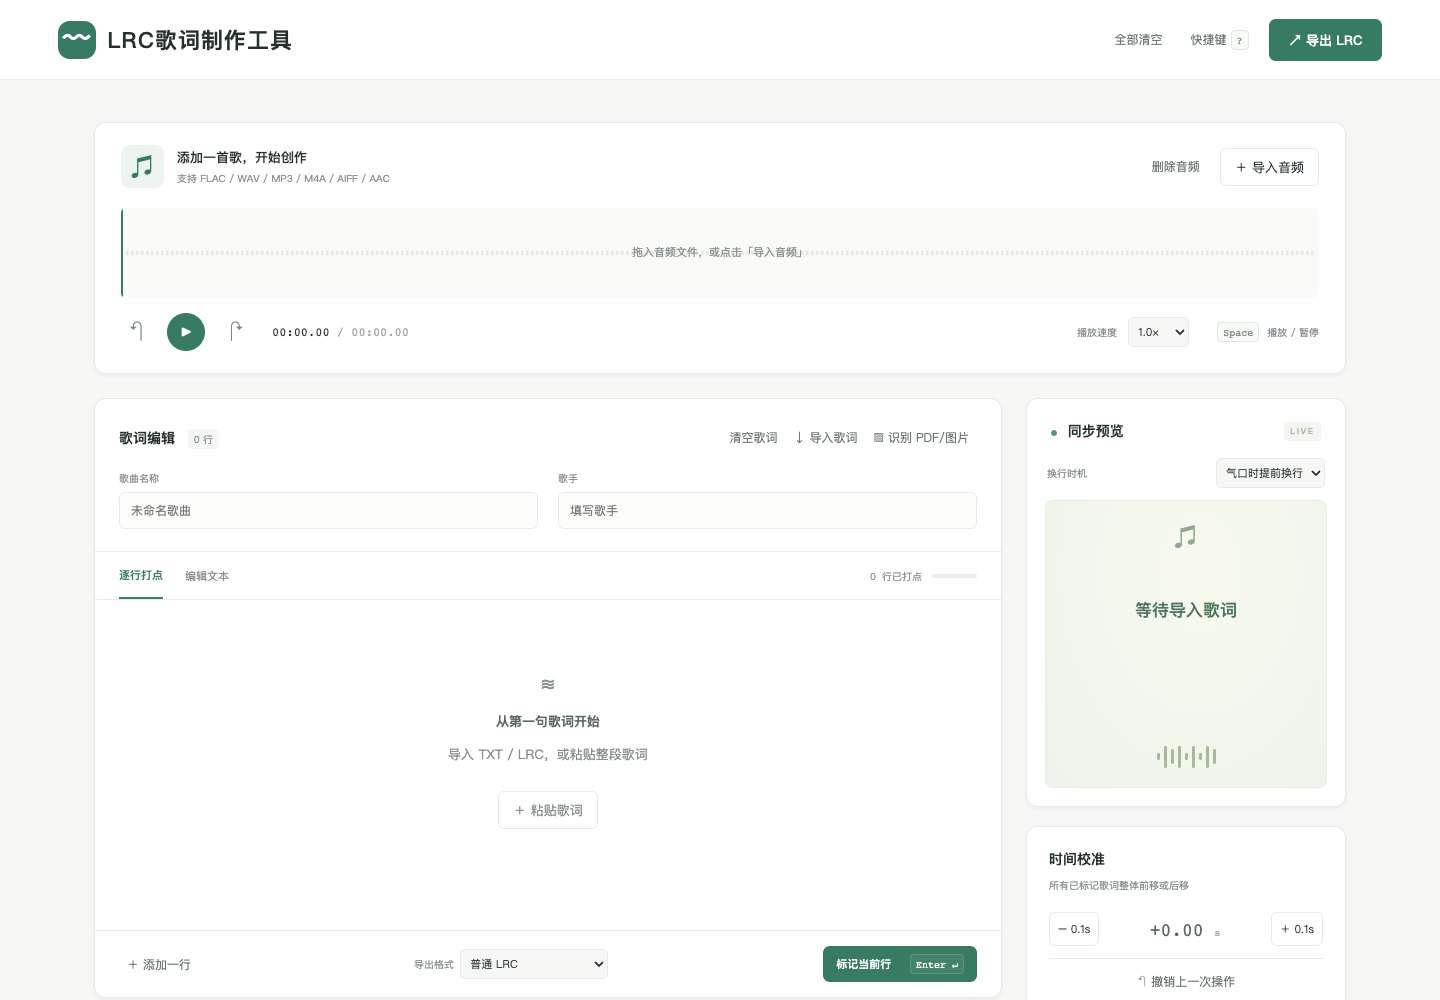The image size is (1440, 1000).
Task: Click the question mark shortcut key badge
Action: 1240,41
